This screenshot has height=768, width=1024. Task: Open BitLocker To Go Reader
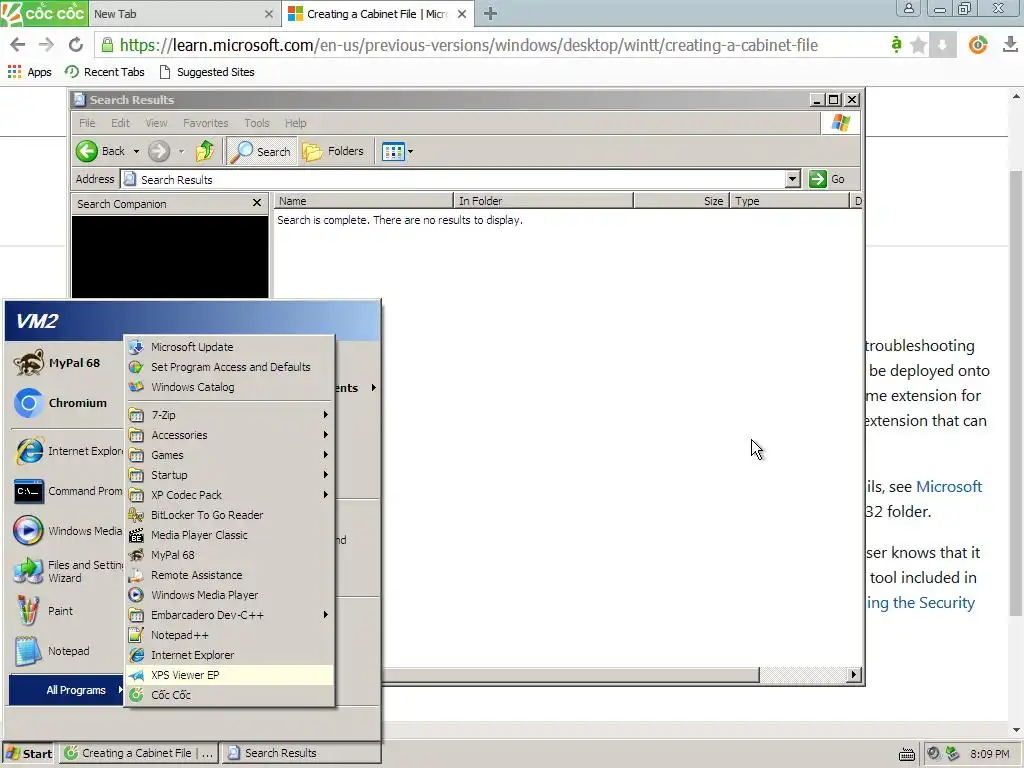[x=229, y=515]
